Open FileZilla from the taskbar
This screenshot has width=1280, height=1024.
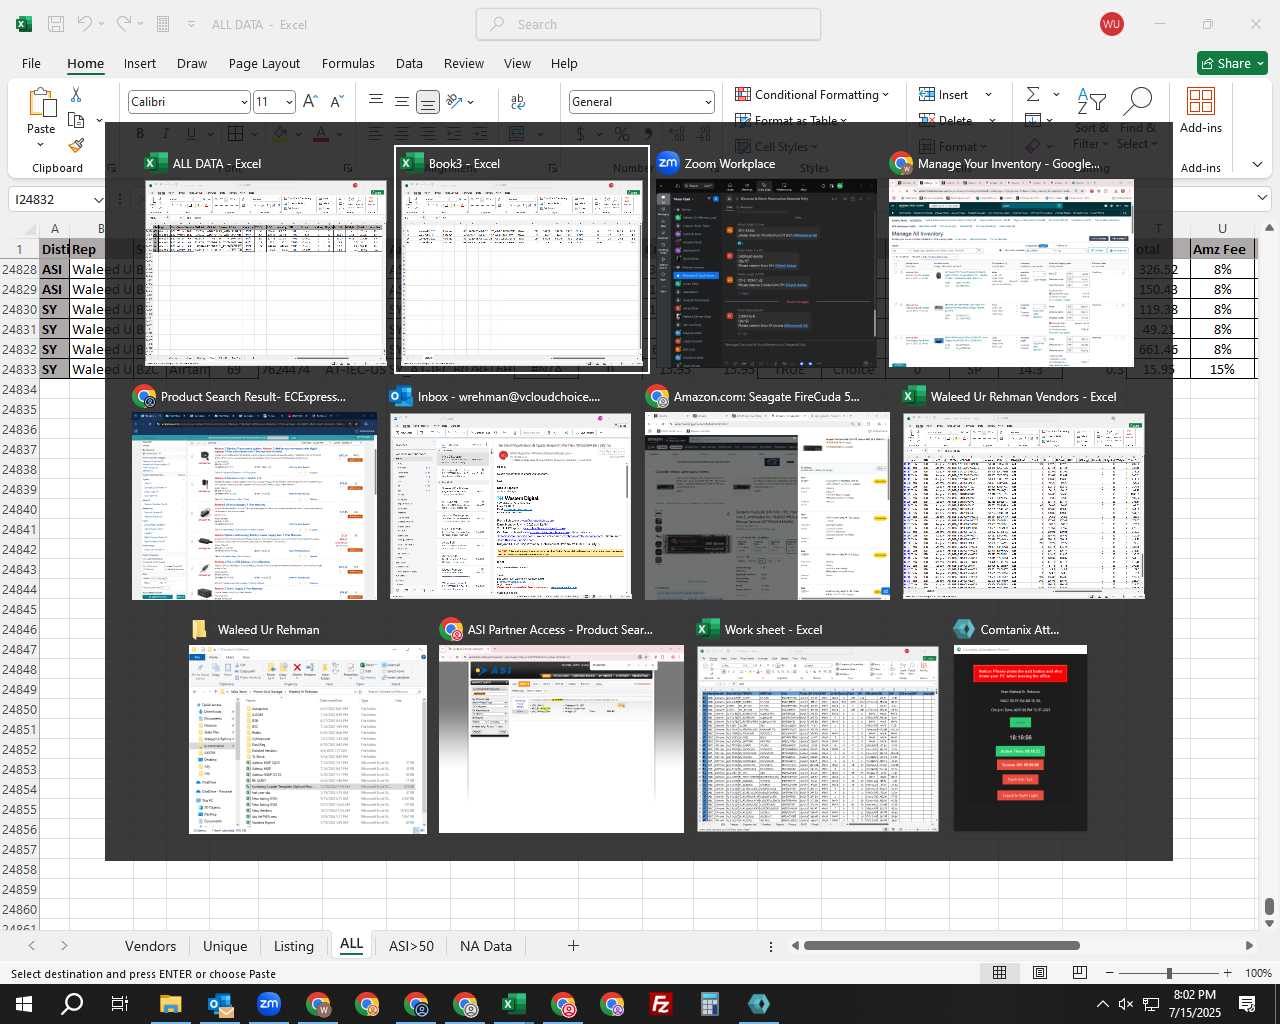point(660,1004)
